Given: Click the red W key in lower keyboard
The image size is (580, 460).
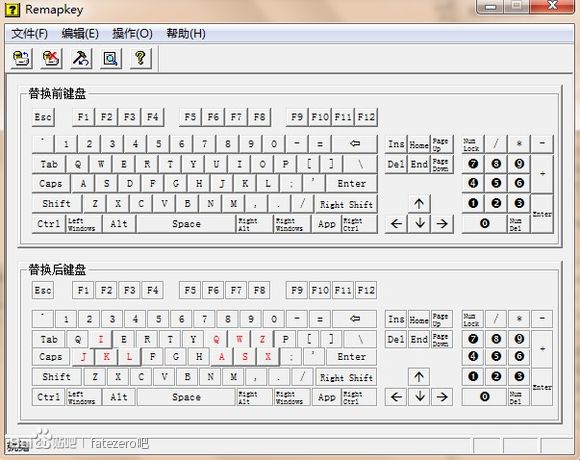Looking at the screenshot, I should (x=239, y=339).
